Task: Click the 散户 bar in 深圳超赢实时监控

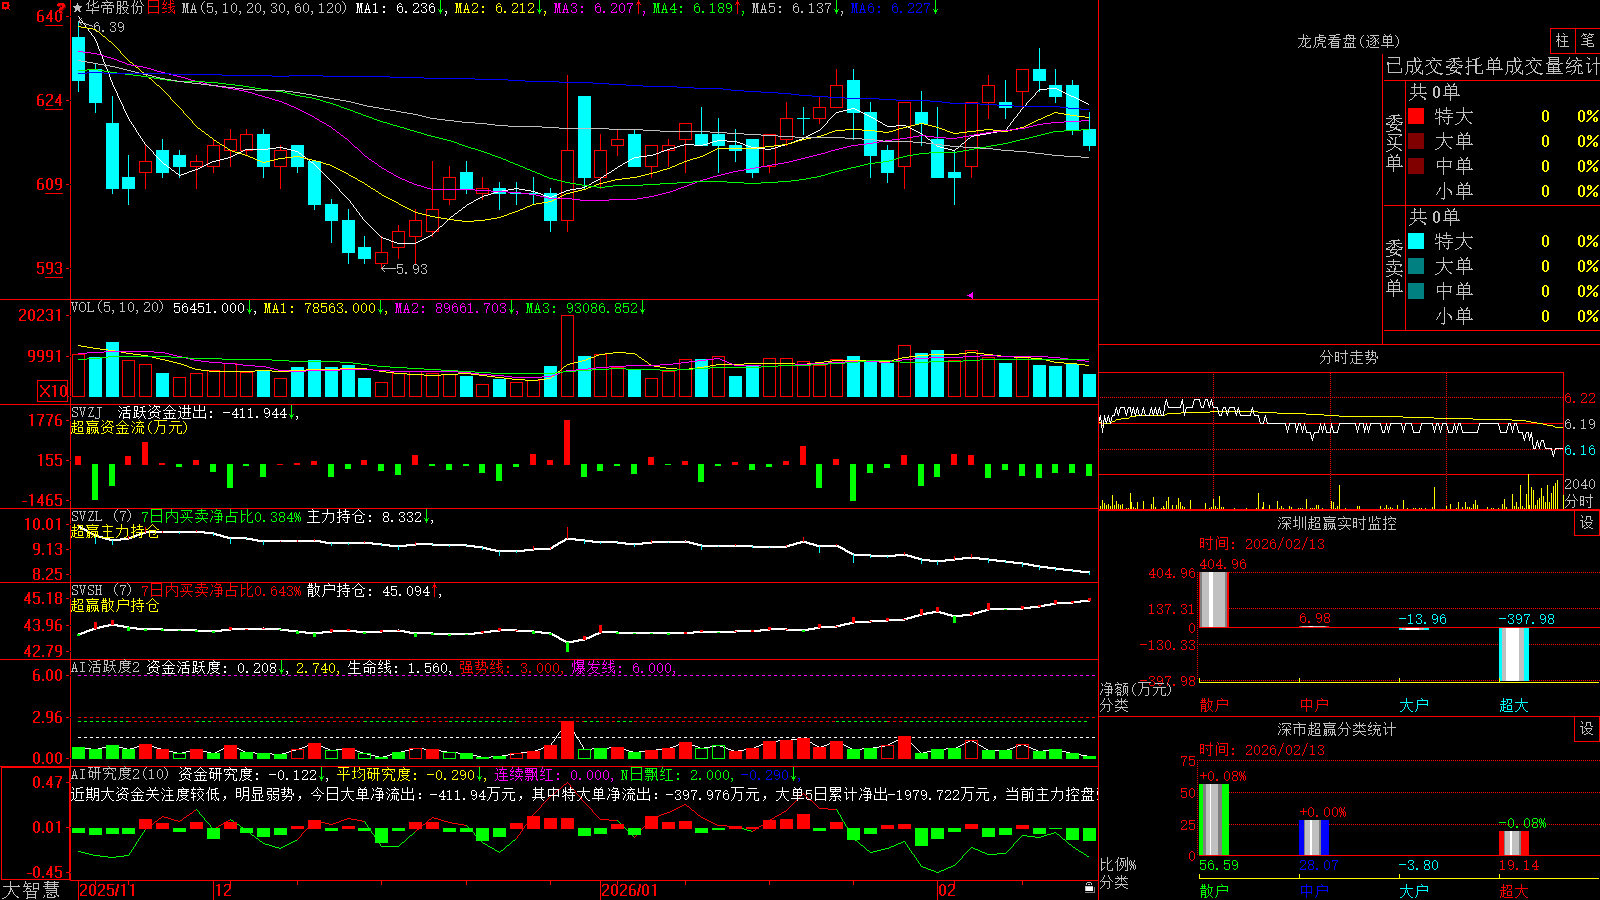Action: coord(1213,599)
